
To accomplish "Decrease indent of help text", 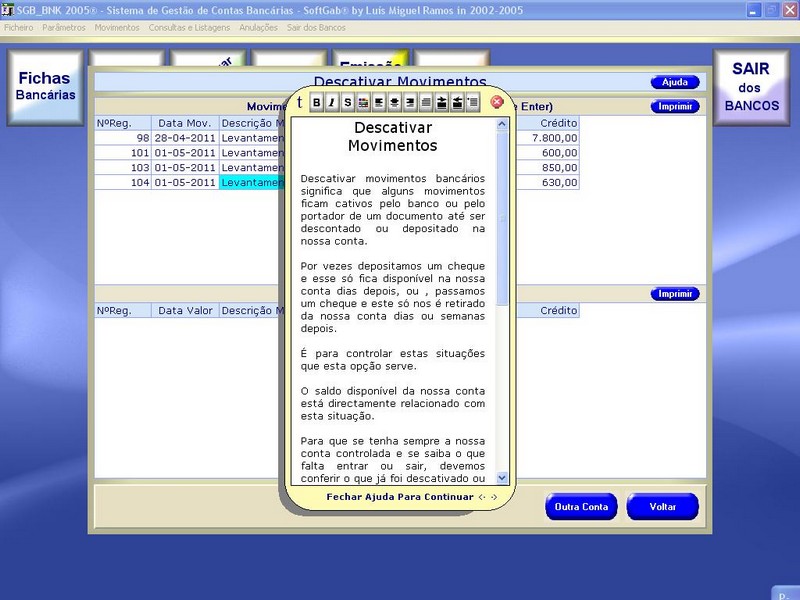I will 457,102.
